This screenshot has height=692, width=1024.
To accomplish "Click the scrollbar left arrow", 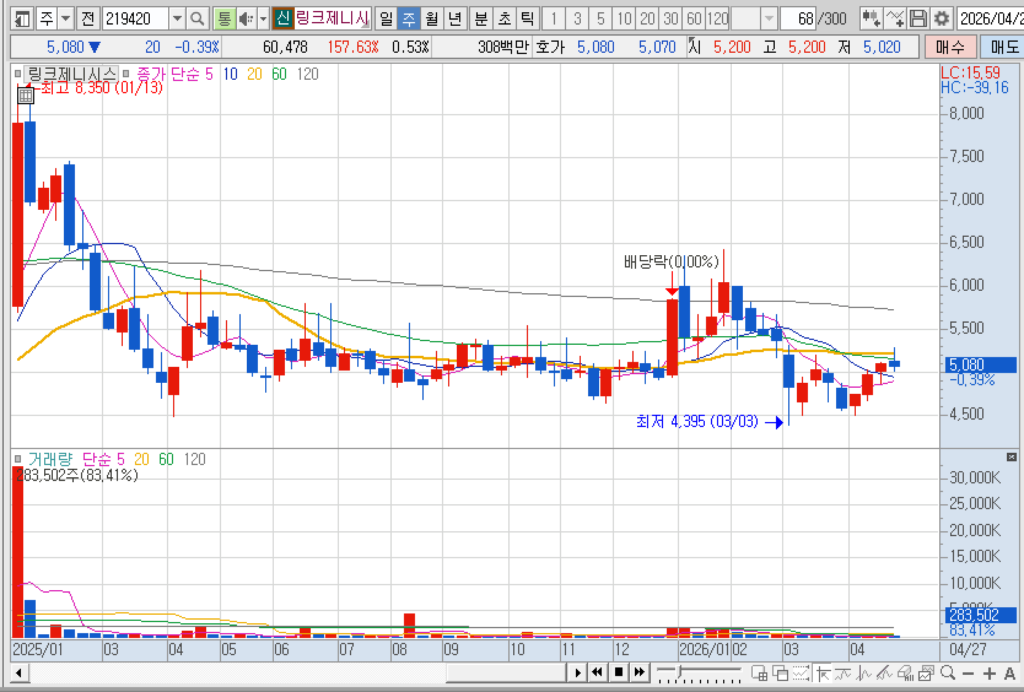I will (x=18, y=672).
